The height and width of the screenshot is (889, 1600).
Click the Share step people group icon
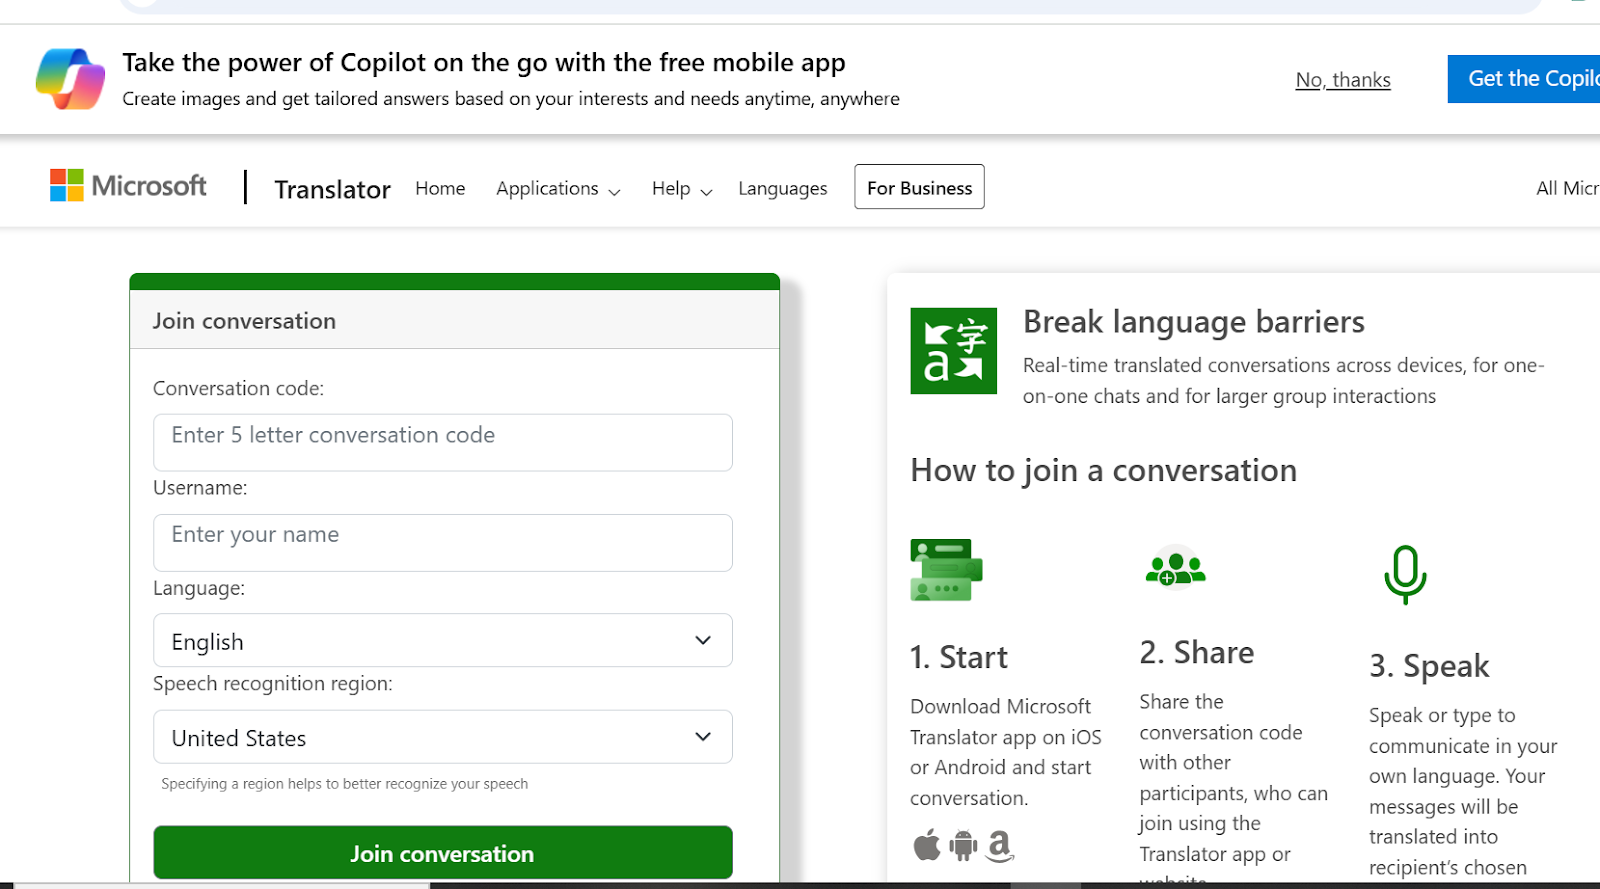coord(1175,569)
